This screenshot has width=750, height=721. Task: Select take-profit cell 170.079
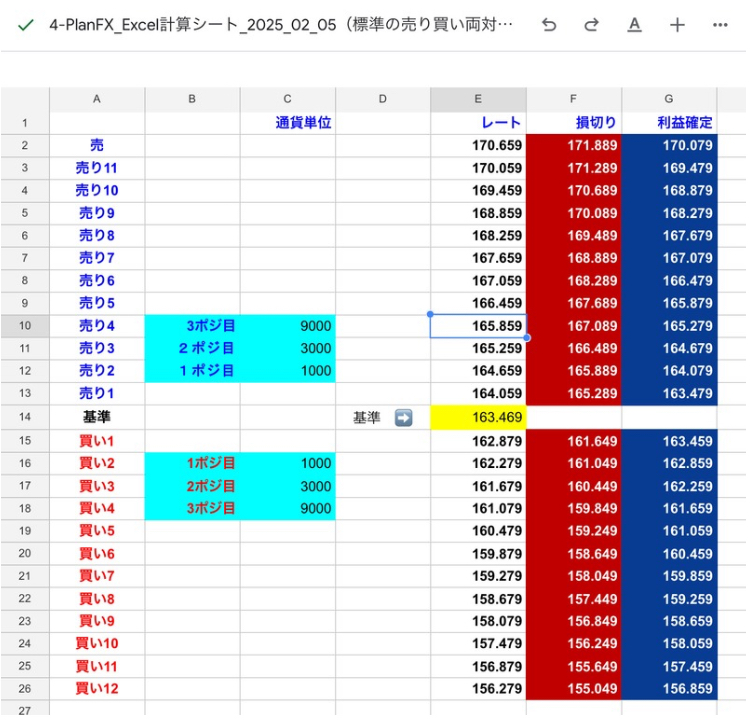click(x=669, y=145)
